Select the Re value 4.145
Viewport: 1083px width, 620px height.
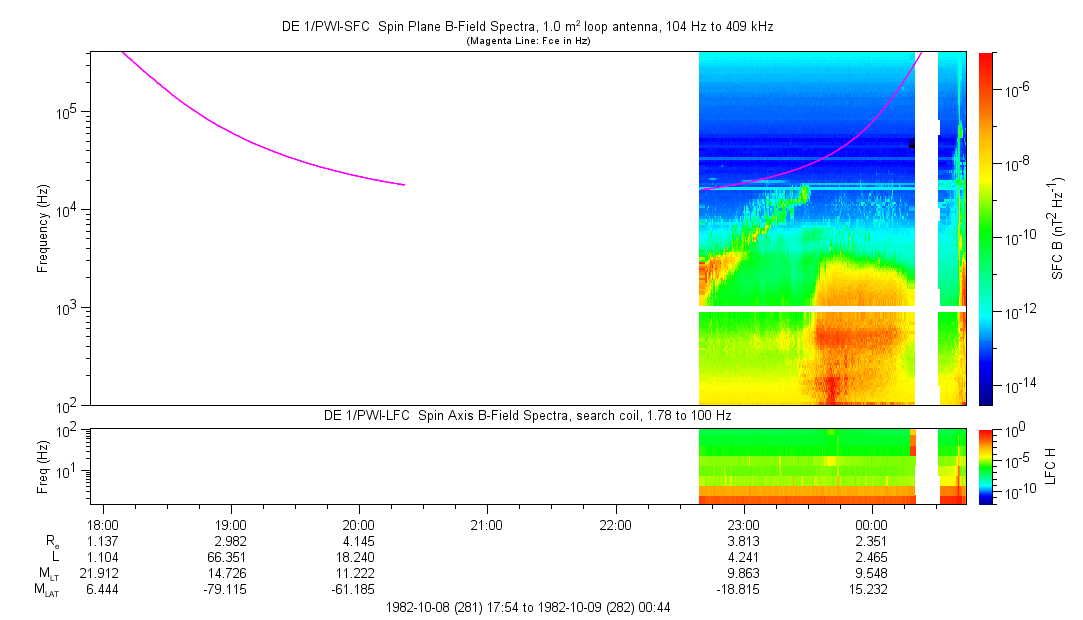pyautogui.click(x=359, y=541)
